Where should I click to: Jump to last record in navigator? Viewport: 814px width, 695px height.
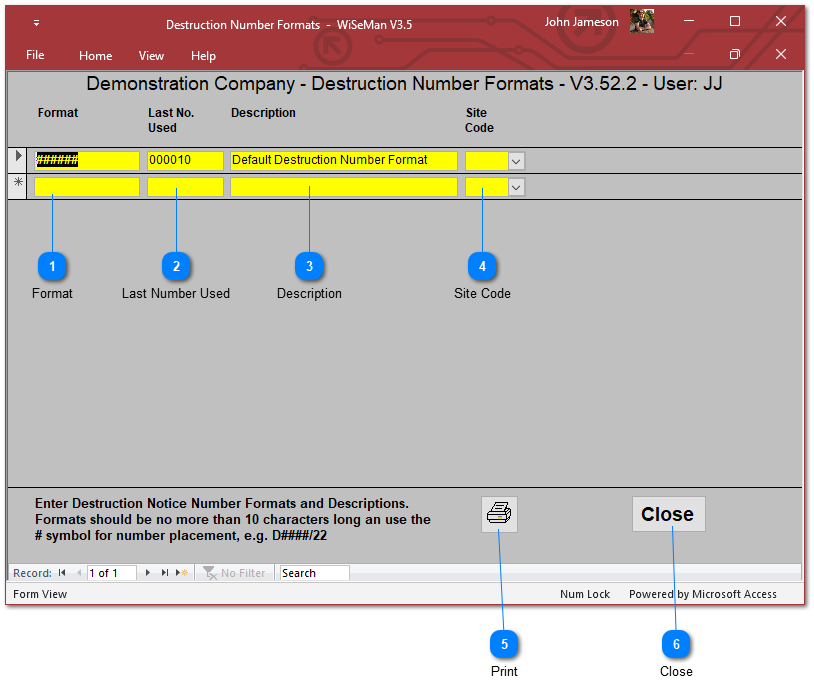[165, 573]
